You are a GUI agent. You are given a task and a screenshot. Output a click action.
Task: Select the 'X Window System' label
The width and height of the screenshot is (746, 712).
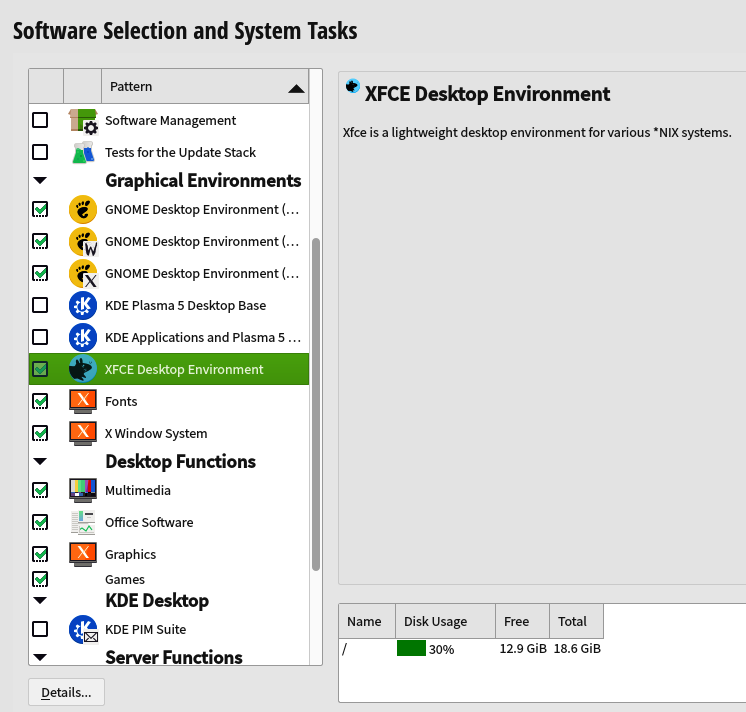point(156,433)
